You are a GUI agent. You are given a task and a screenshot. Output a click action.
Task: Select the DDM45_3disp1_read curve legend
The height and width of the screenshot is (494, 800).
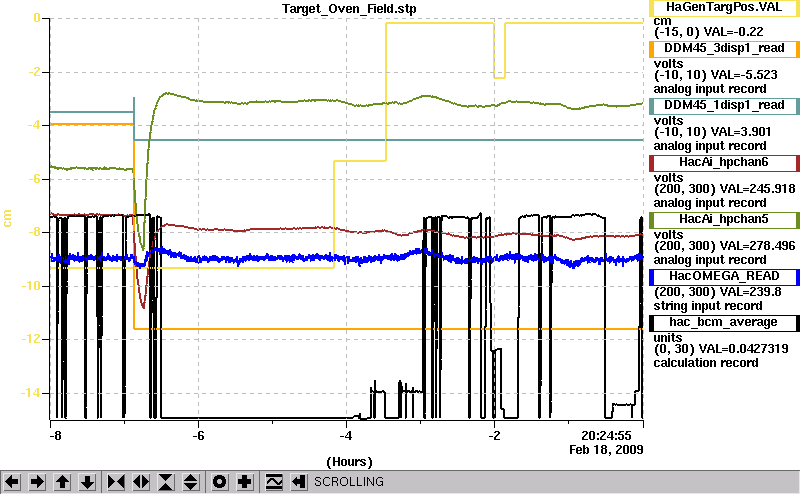click(x=724, y=48)
